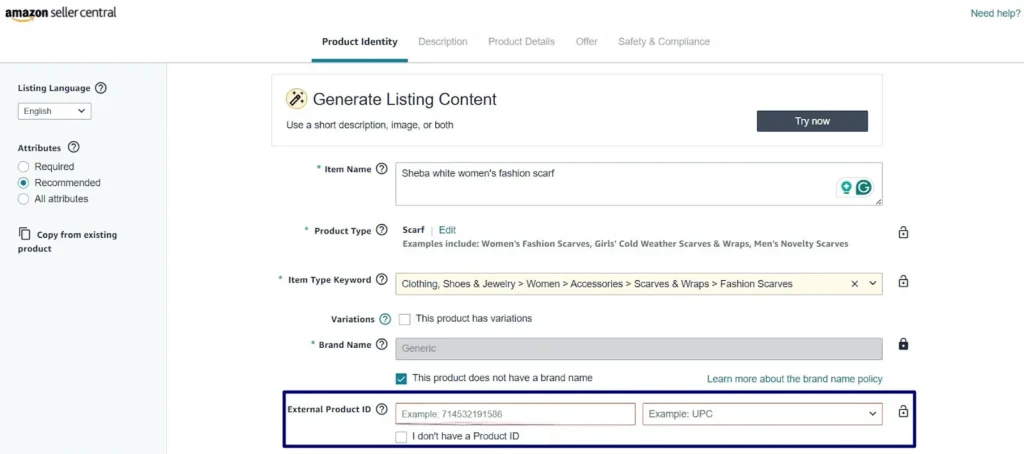The width and height of the screenshot is (1024, 454).
Task: Select the All attributes radio button
Action: coord(24,199)
